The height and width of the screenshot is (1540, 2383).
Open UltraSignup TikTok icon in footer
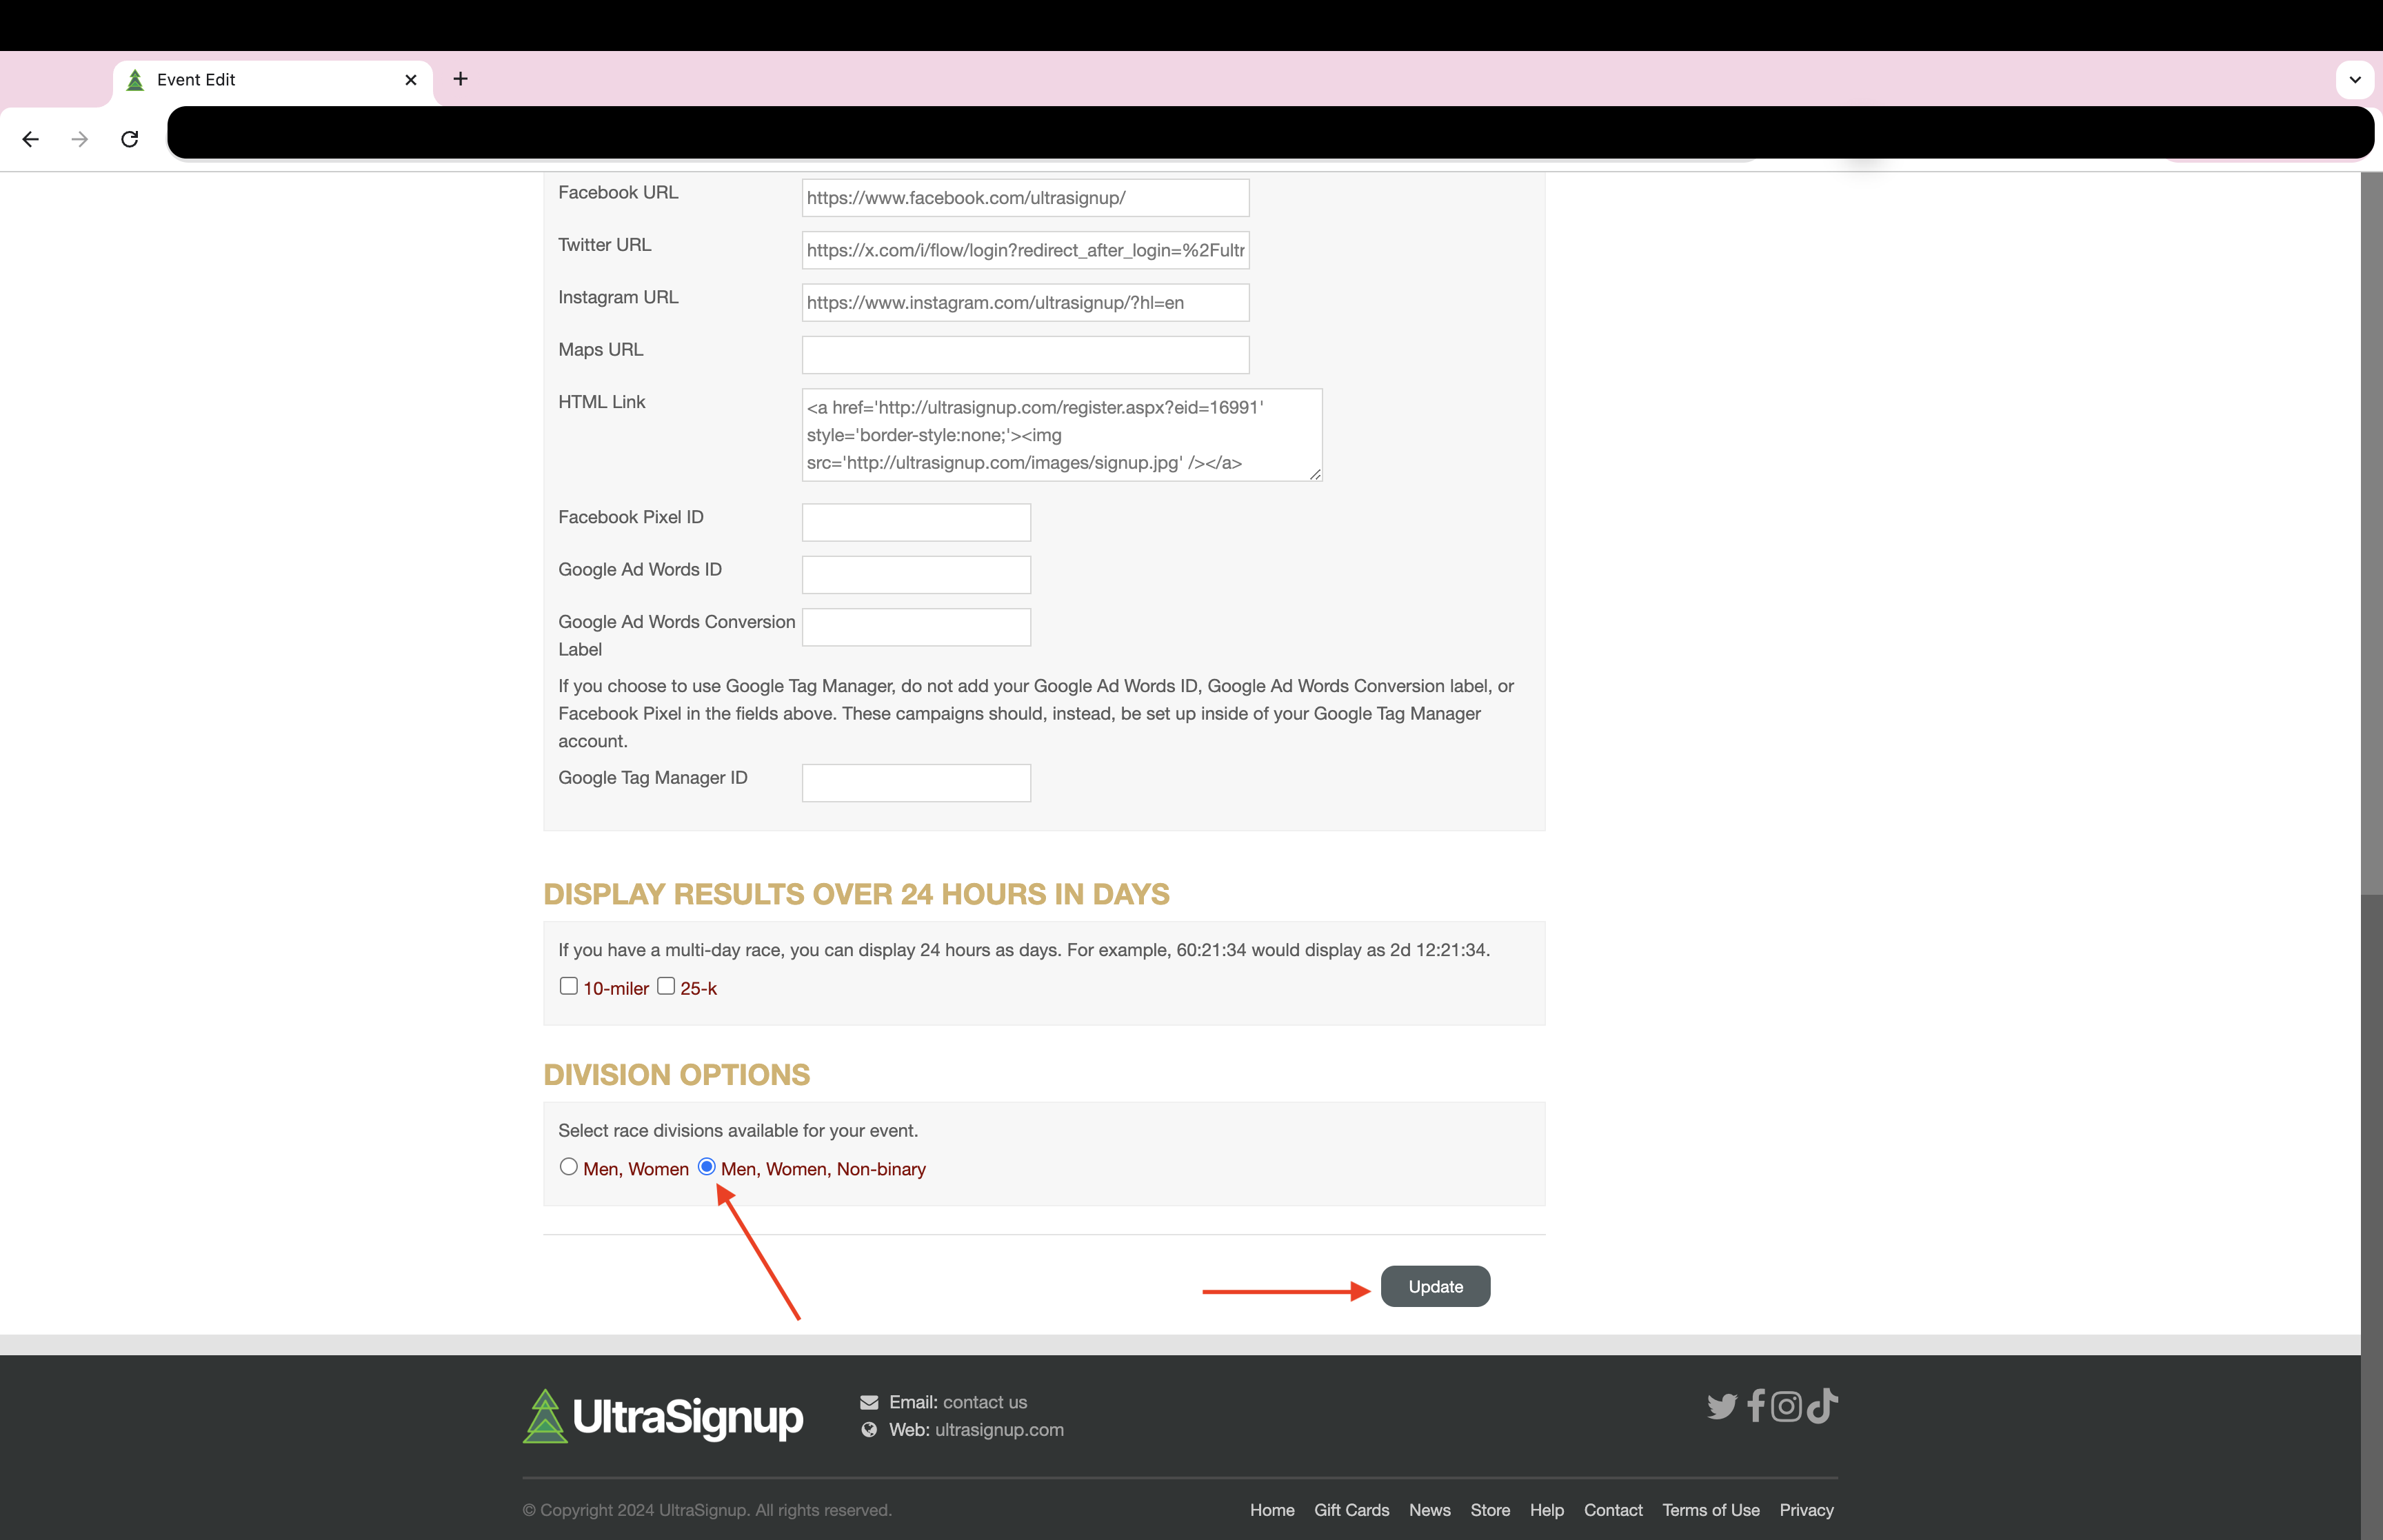[1822, 1405]
